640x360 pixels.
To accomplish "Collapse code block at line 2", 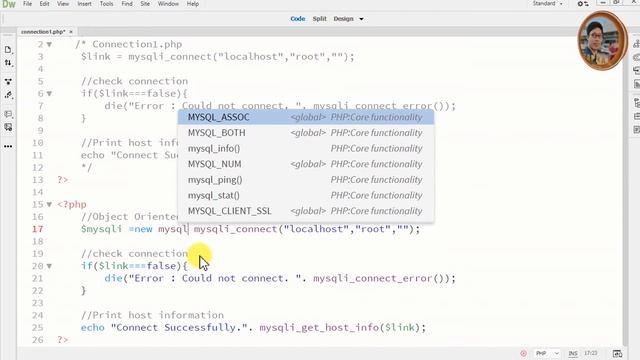I will [49, 44].
